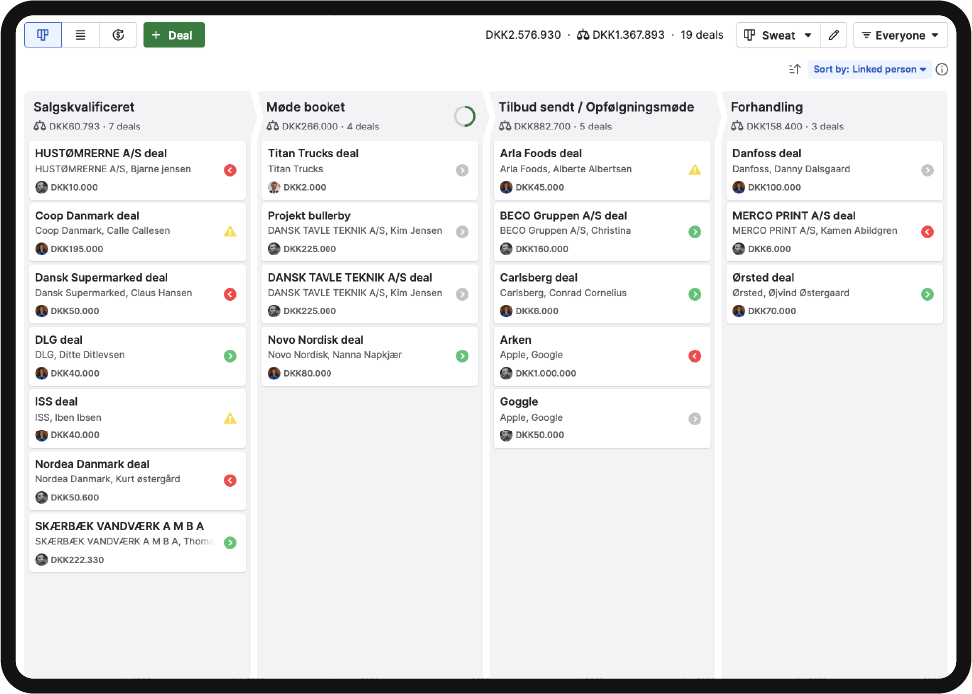Open Arla Foods deal title
The width and height of the screenshot is (972, 694).
(541, 153)
